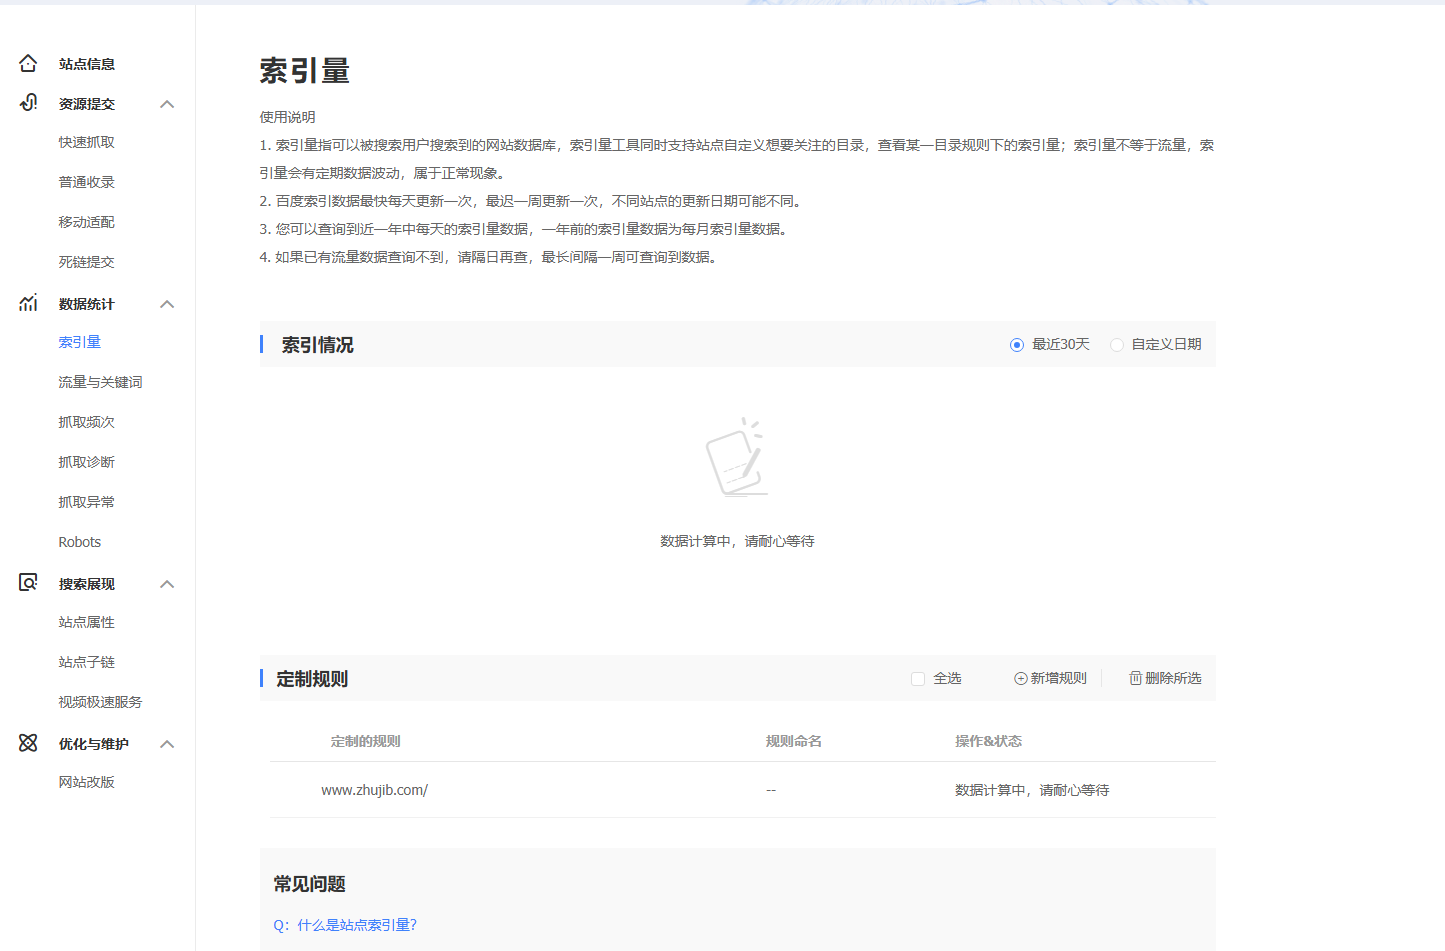Click the plus icon for 新增规则
The height and width of the screenshot is (951, 1445).
pos(1021,678)
